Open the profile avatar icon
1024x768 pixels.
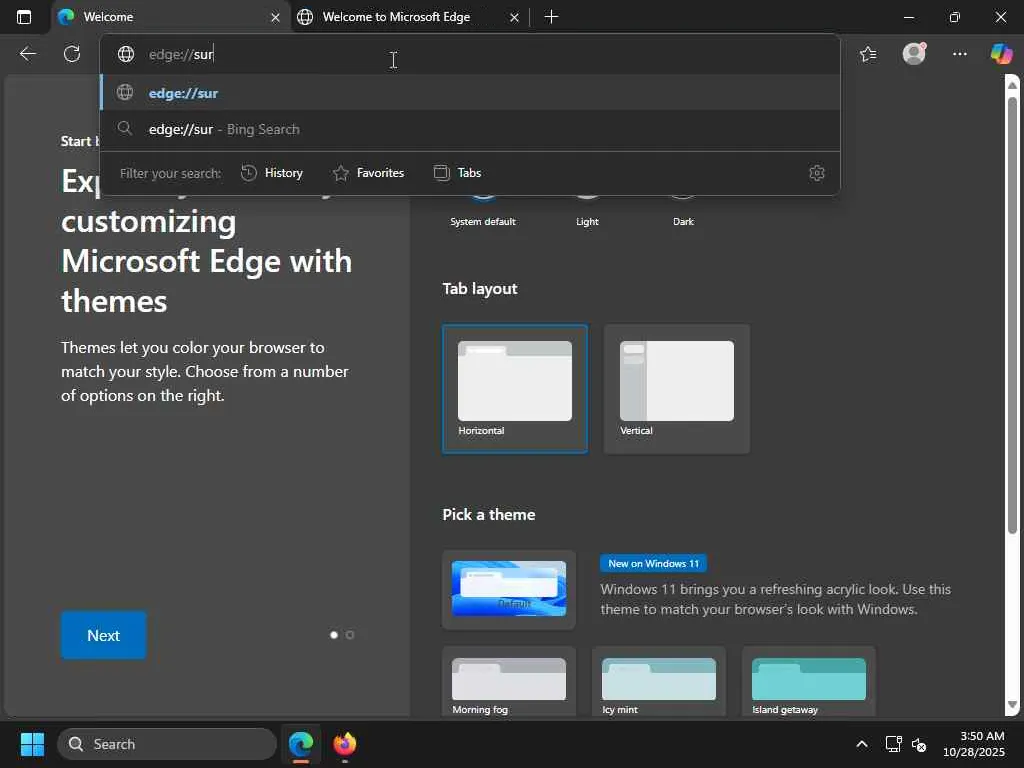(x=914, y=54)
